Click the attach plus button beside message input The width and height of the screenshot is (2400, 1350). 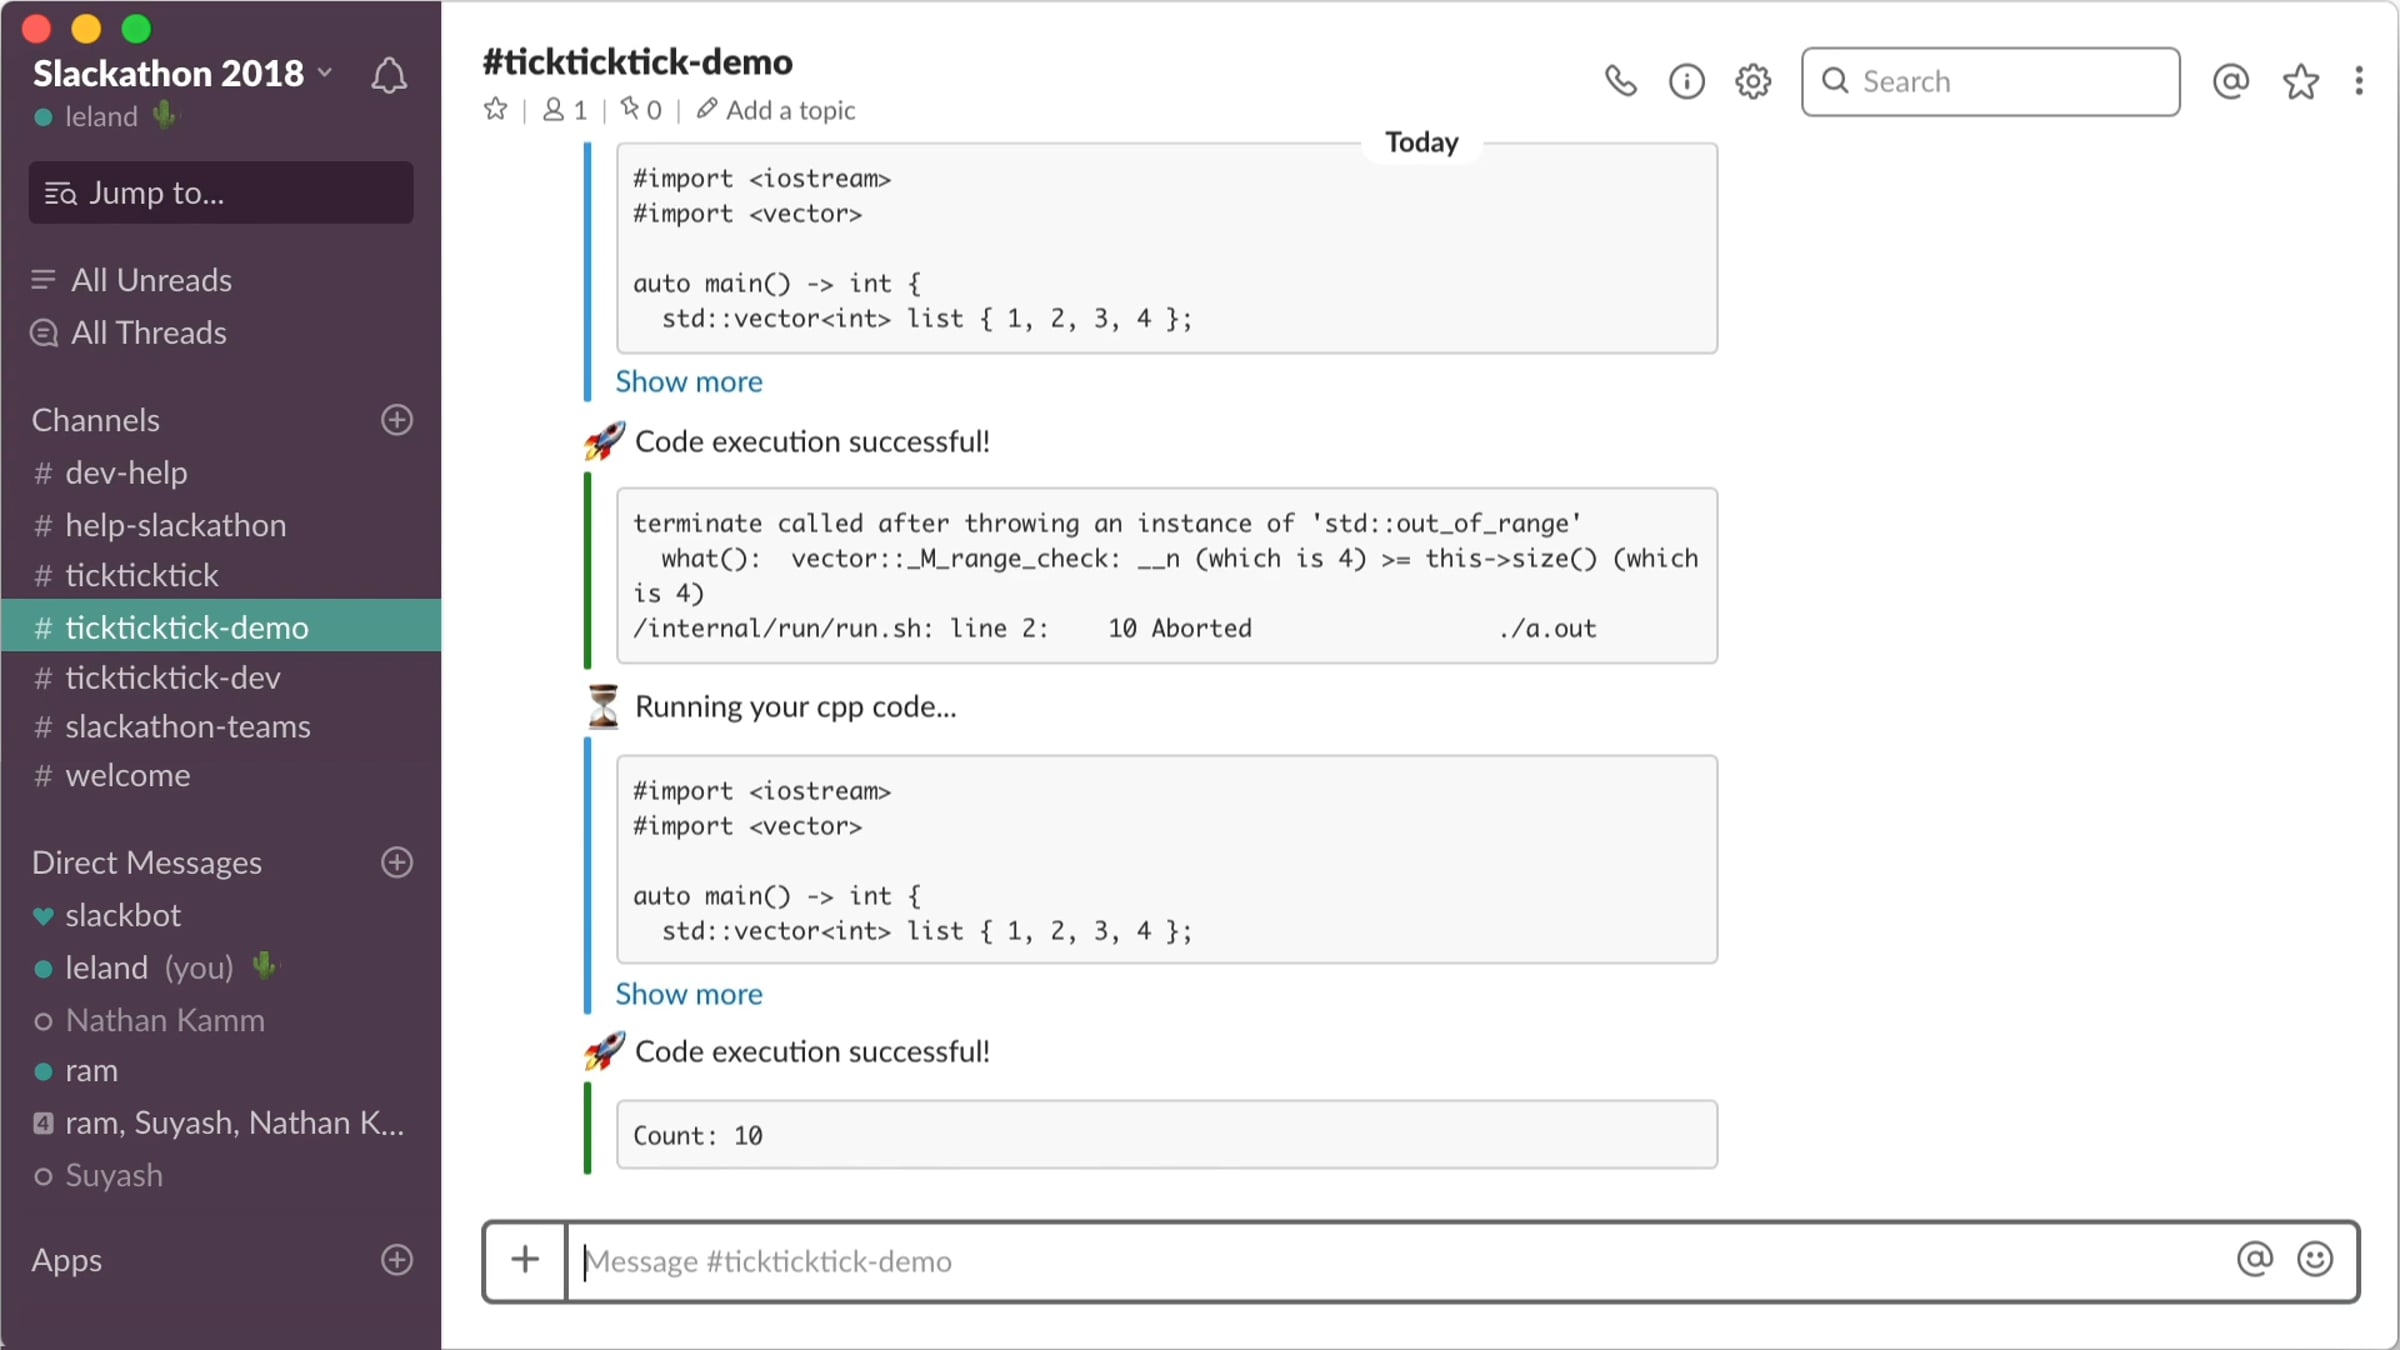(525, 1260)
